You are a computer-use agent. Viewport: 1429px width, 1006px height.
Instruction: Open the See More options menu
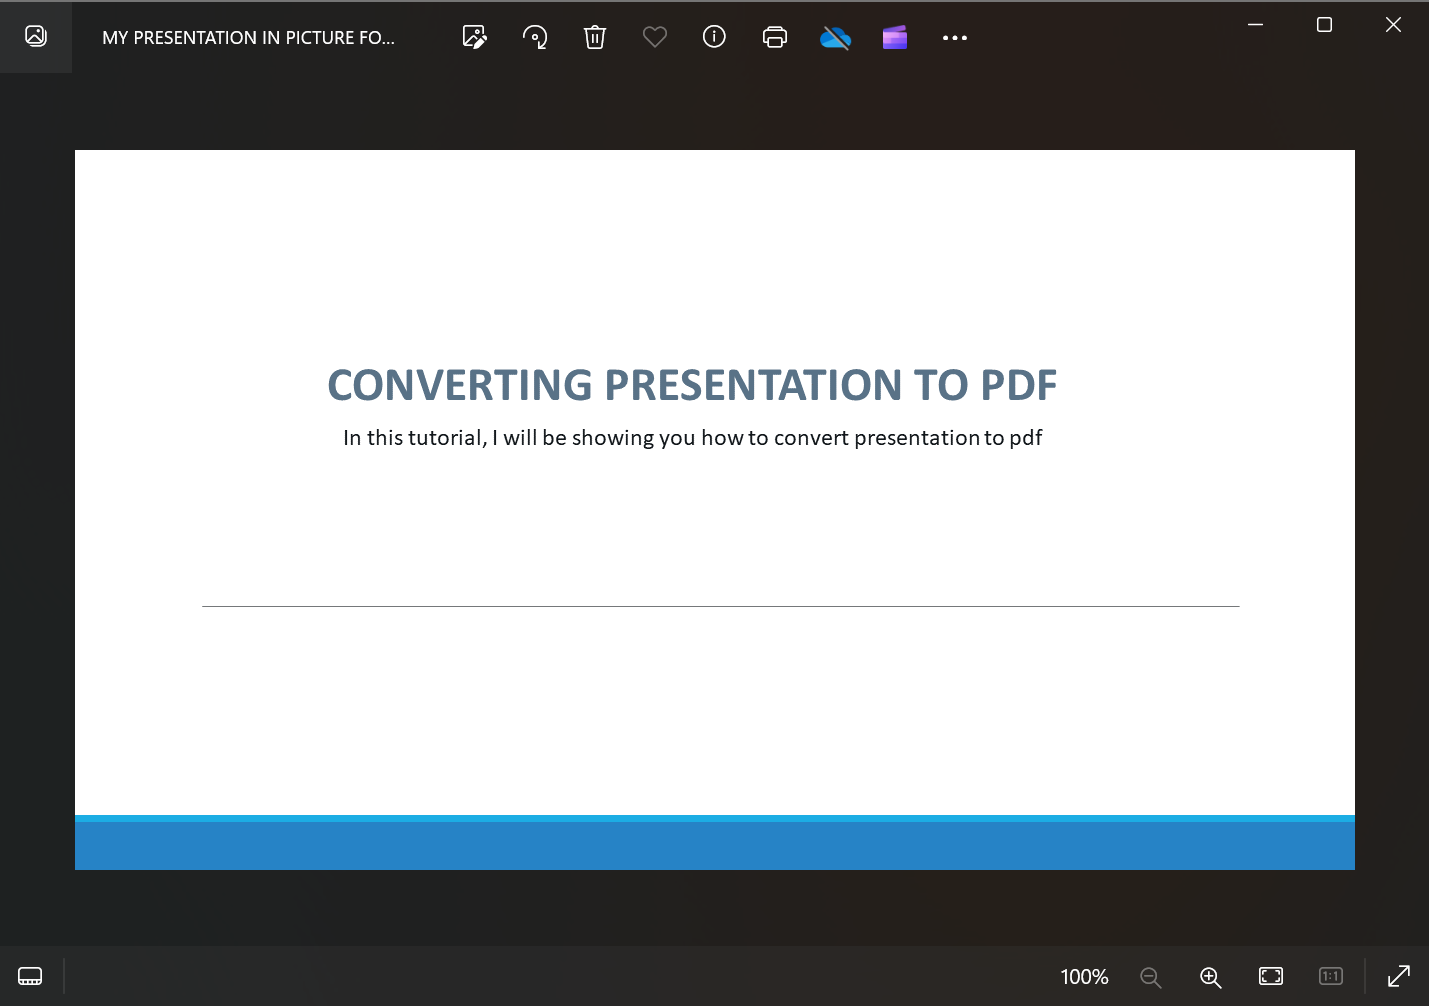[955, 37]
